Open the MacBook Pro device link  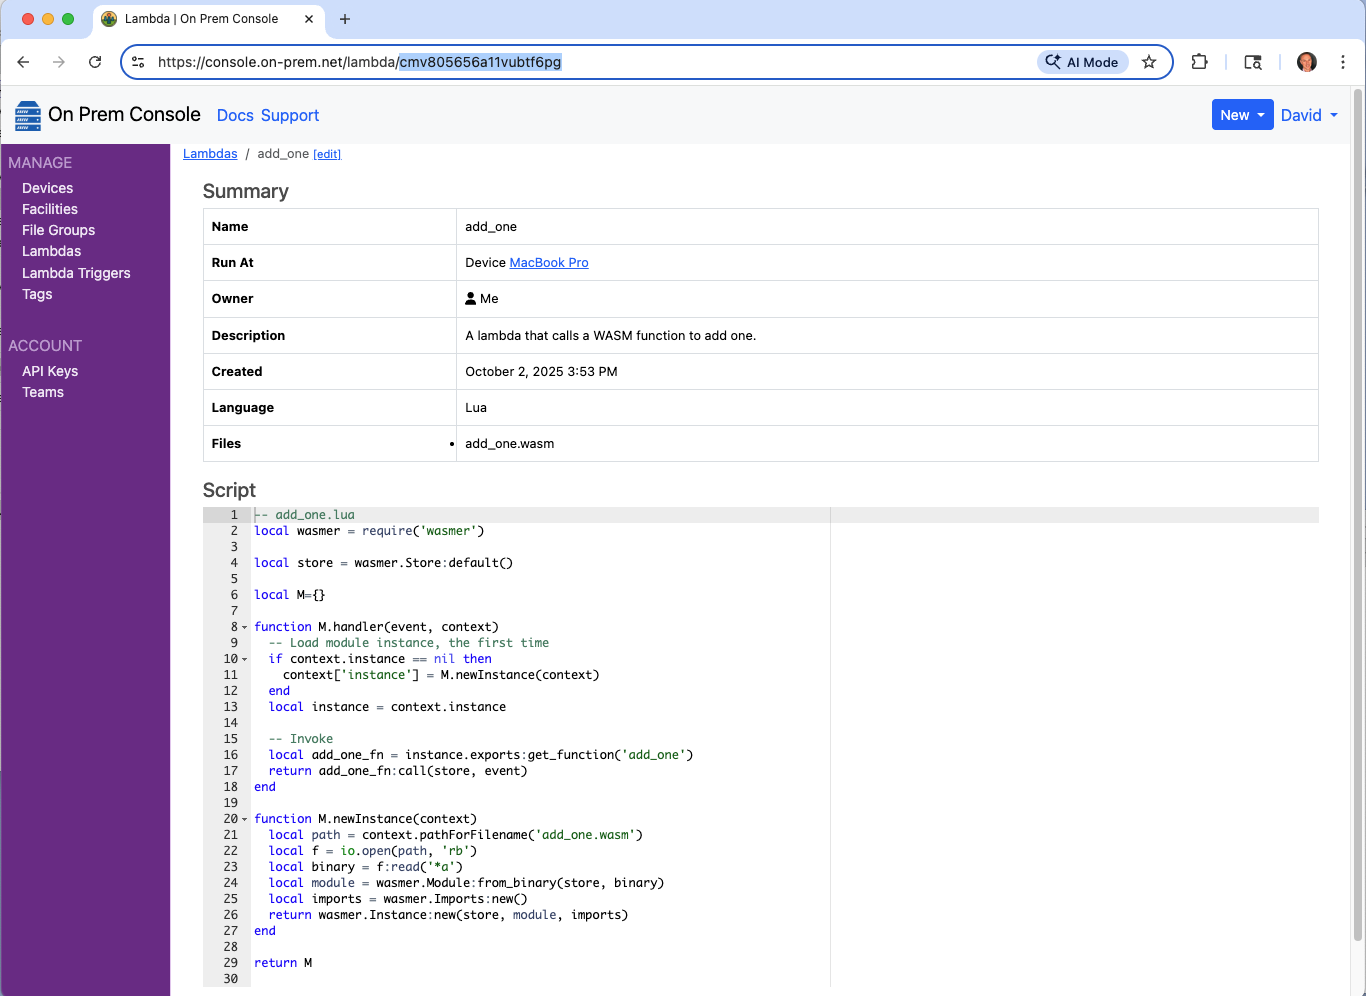click(x=548, y=263)
